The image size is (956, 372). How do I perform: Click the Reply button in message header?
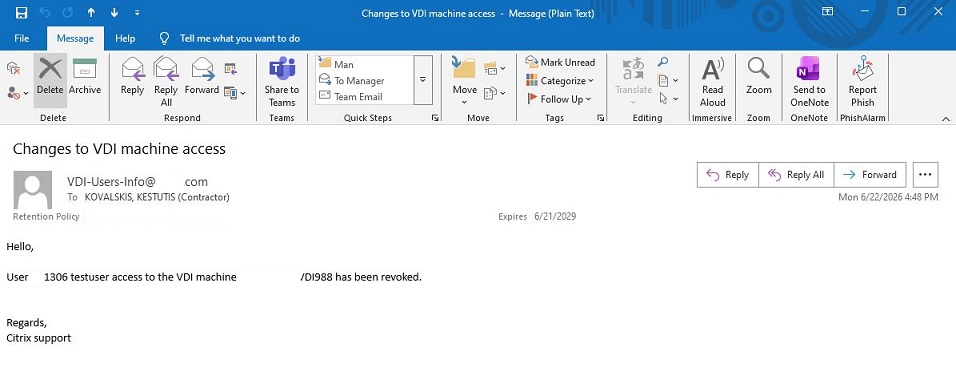pyautogui.click(x=728, y=175)
